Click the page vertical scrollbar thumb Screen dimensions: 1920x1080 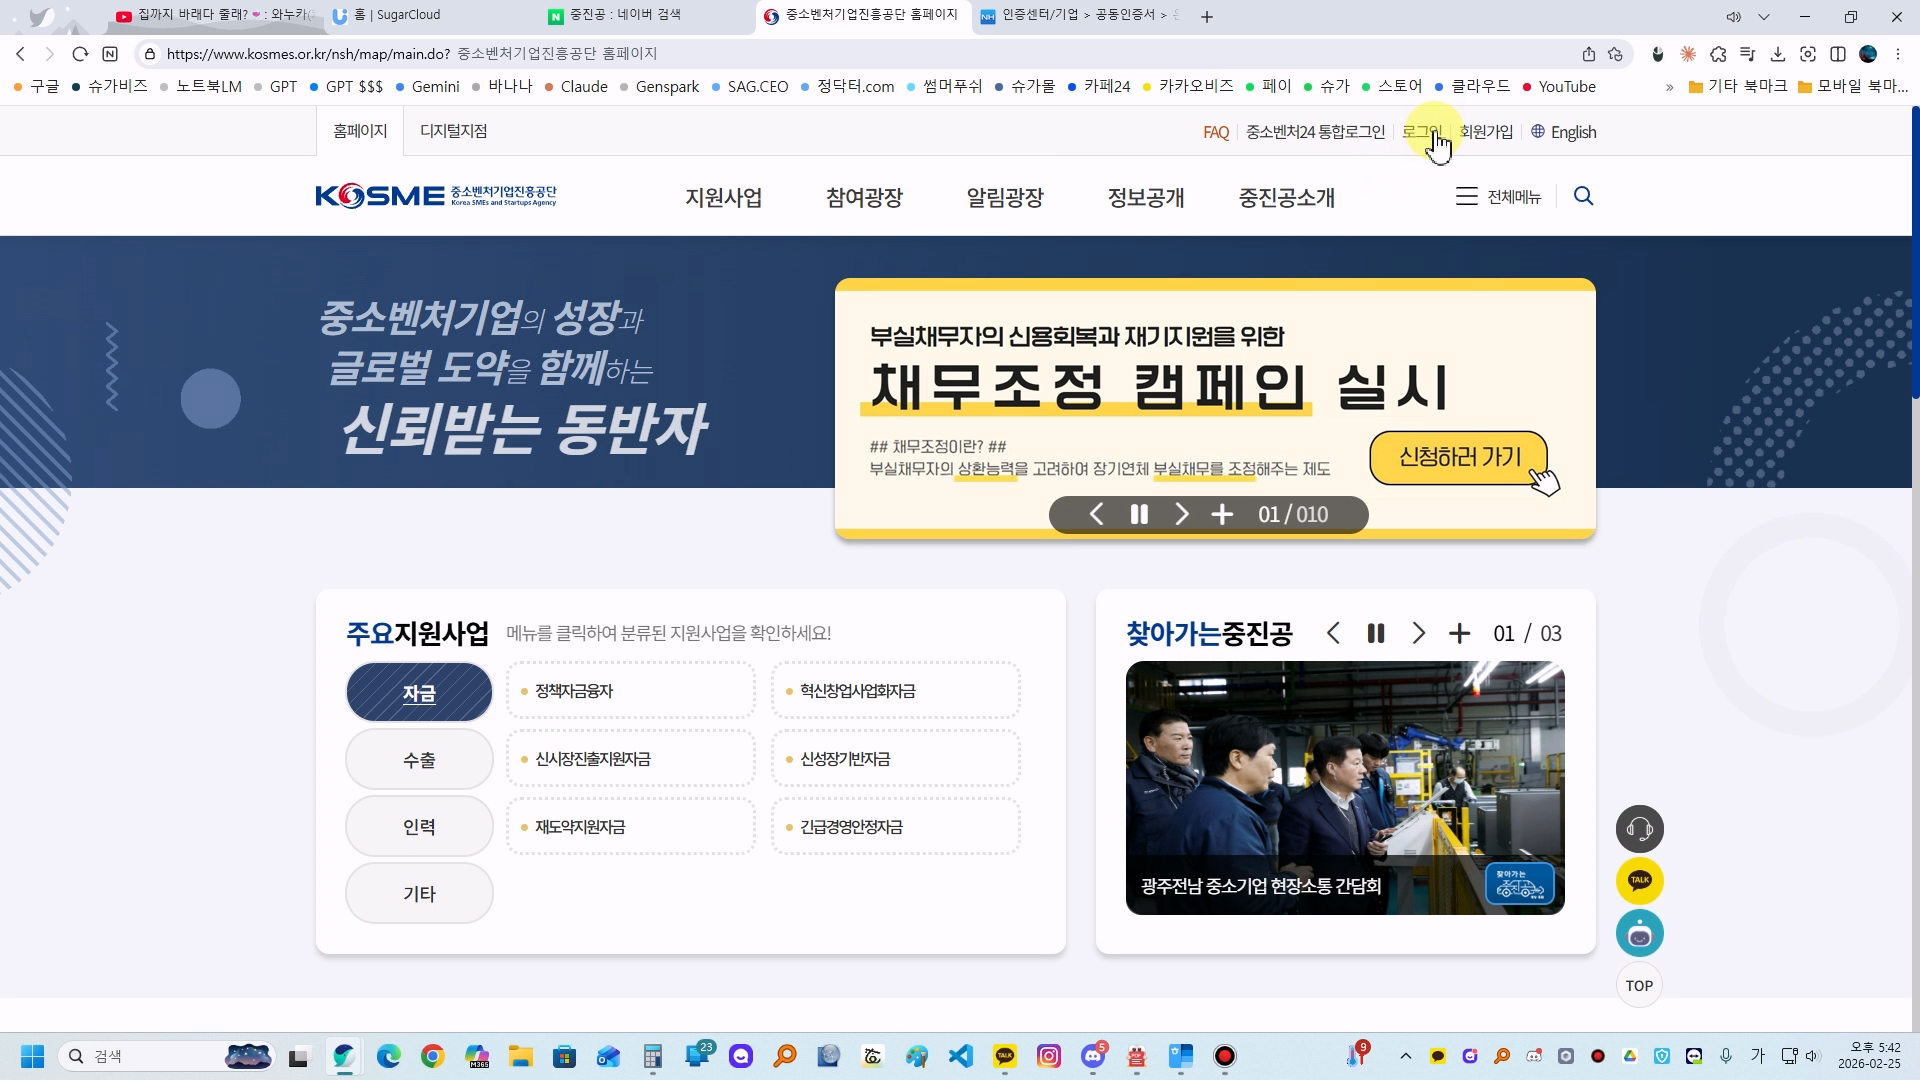pos(1915,250)
